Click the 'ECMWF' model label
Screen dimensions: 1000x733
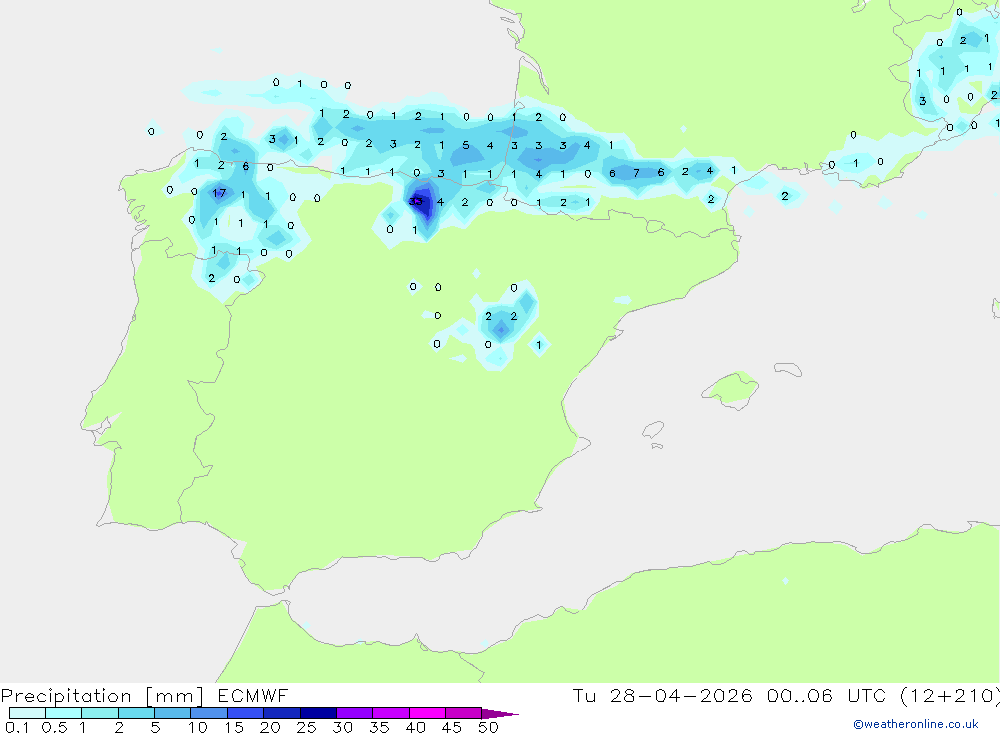(253, 695)
